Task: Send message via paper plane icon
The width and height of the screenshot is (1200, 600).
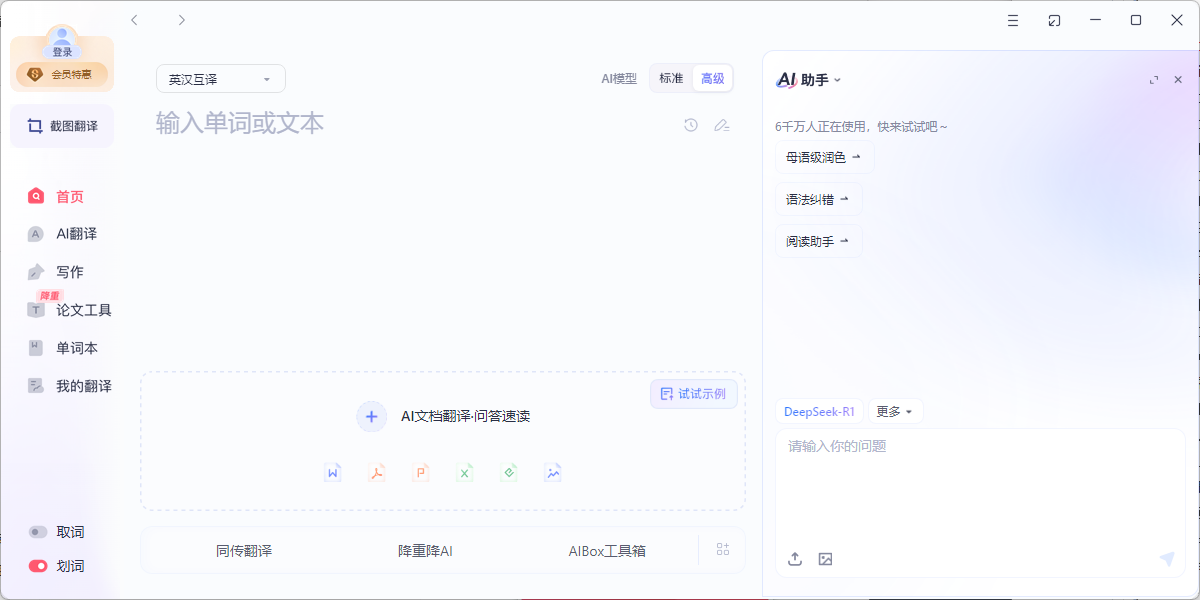Action: pyautogui.click(x=1168, y=559)
